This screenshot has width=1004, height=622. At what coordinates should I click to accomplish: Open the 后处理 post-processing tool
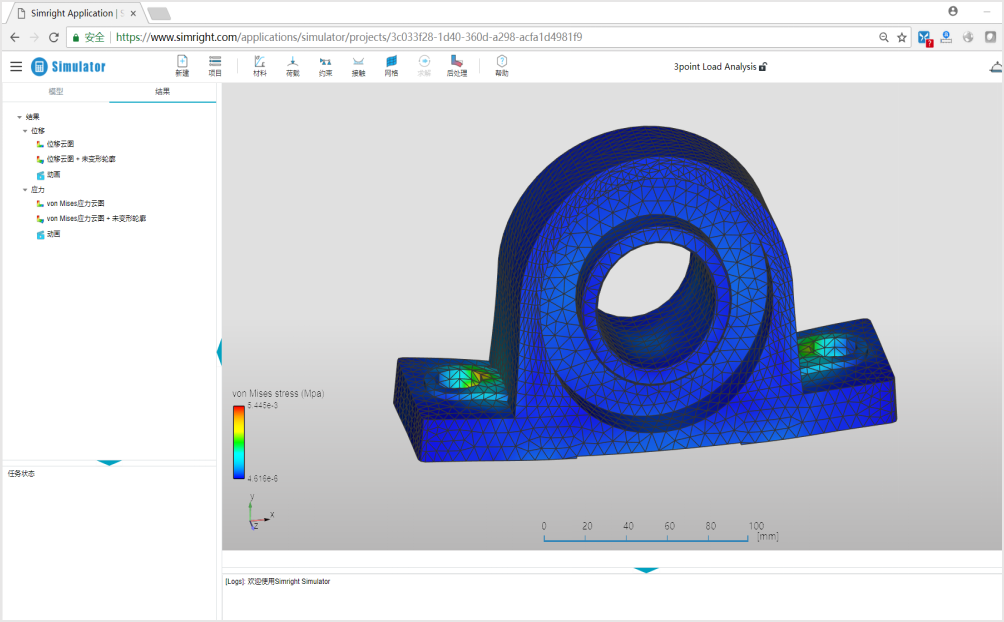click(457, 65)
